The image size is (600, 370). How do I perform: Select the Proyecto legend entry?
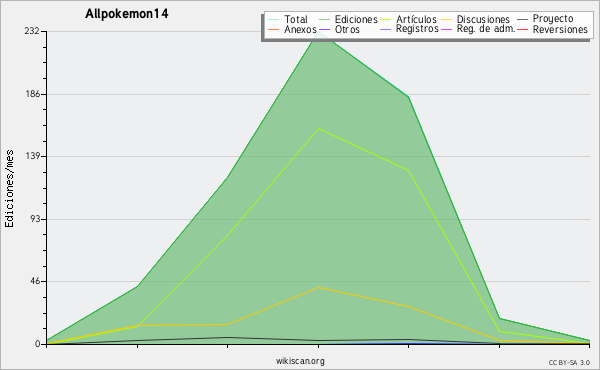545,19
